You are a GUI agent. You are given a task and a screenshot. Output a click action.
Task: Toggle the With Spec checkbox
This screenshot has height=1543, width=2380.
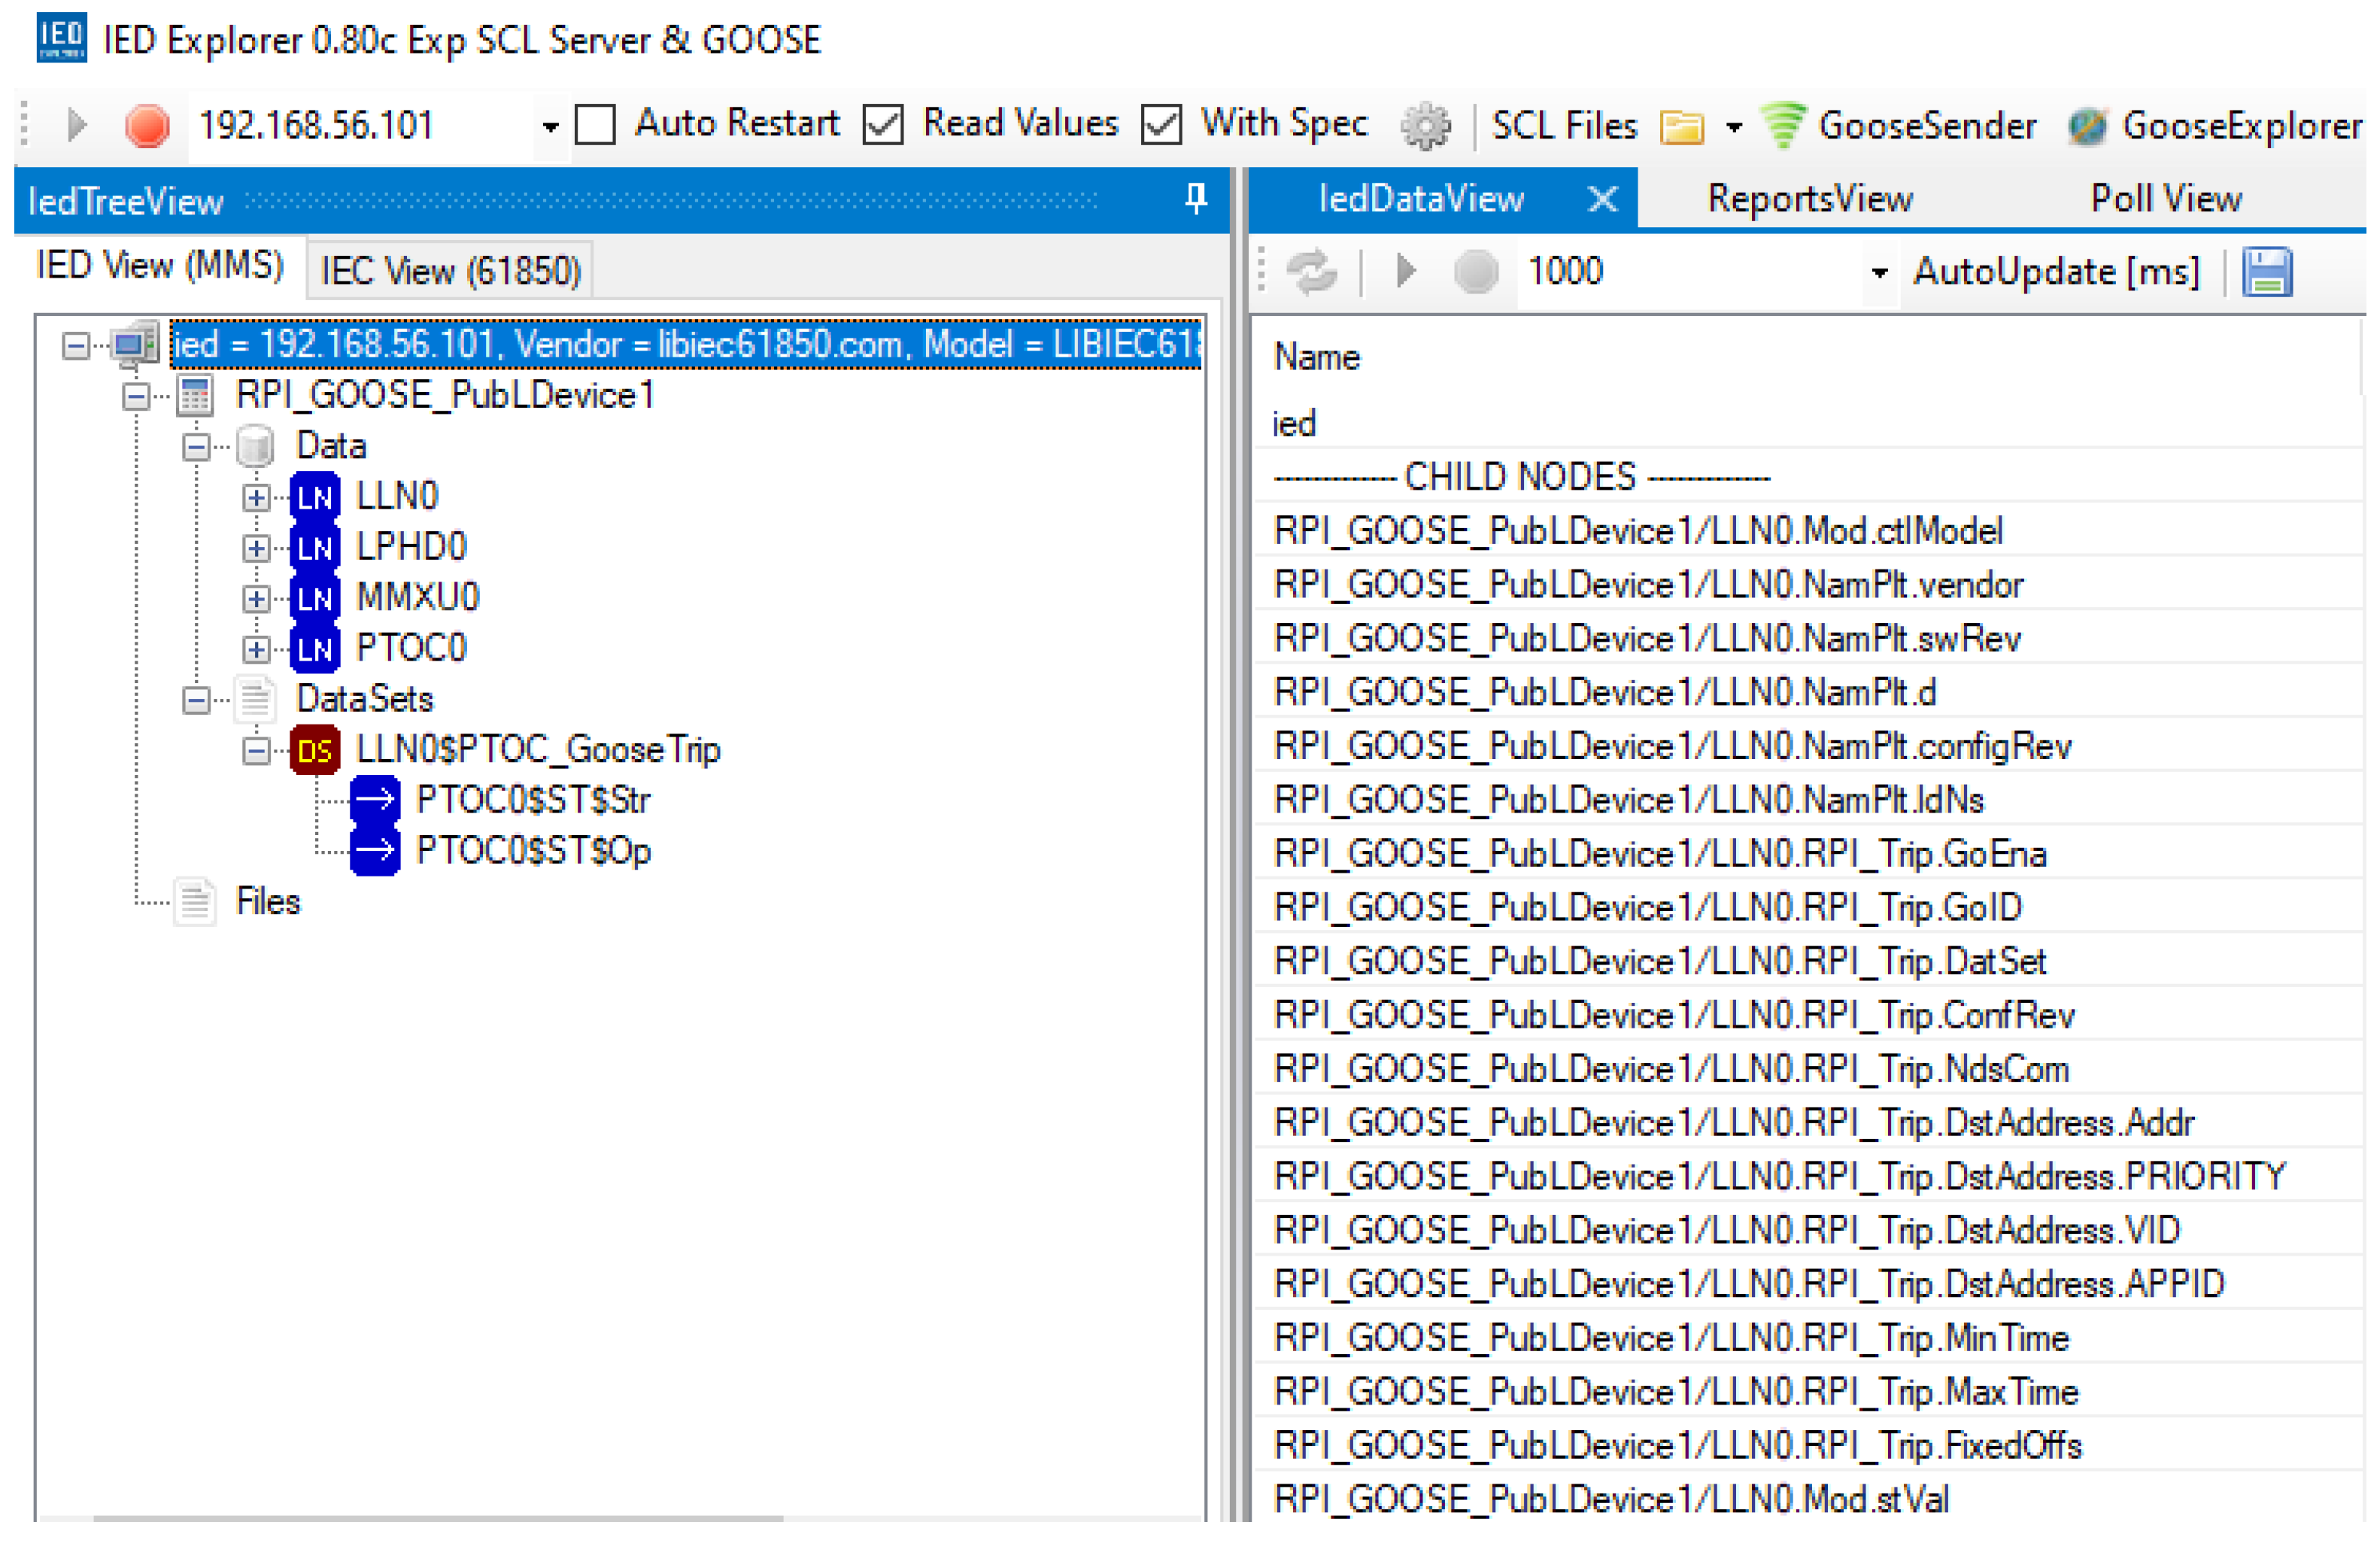[1161, 126]
